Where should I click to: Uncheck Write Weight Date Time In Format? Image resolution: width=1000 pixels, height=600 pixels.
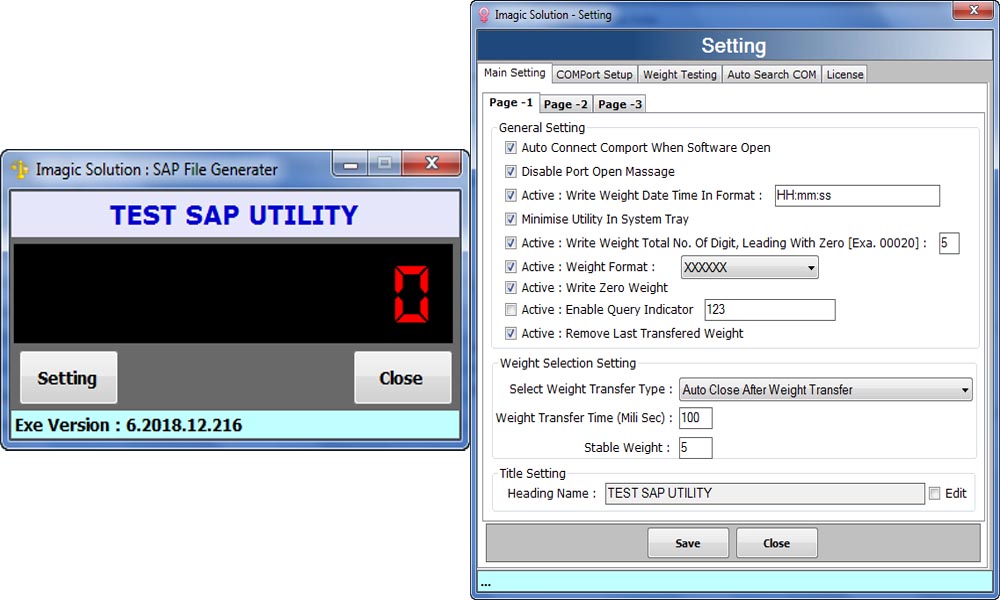(511, 196)
